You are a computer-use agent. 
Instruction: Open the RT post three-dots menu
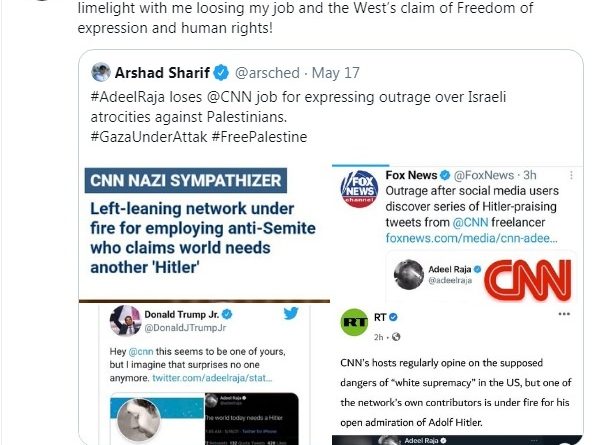click(x=564, y=314)
